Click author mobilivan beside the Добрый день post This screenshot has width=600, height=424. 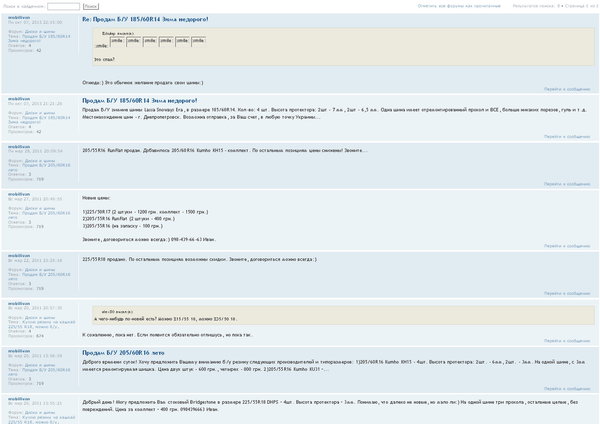[19, 398]
